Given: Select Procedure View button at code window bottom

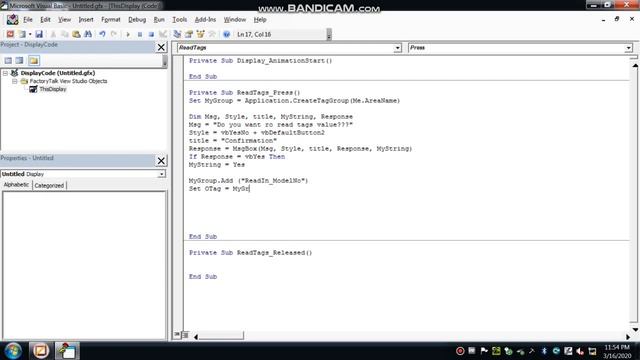Looking at the screenshot, I should point(177,335).
